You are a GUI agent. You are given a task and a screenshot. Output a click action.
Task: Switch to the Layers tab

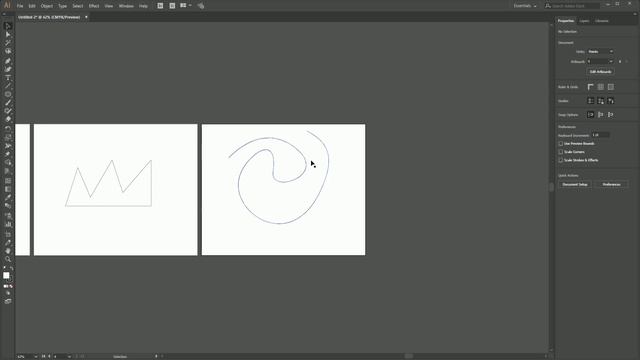(584, 21)
